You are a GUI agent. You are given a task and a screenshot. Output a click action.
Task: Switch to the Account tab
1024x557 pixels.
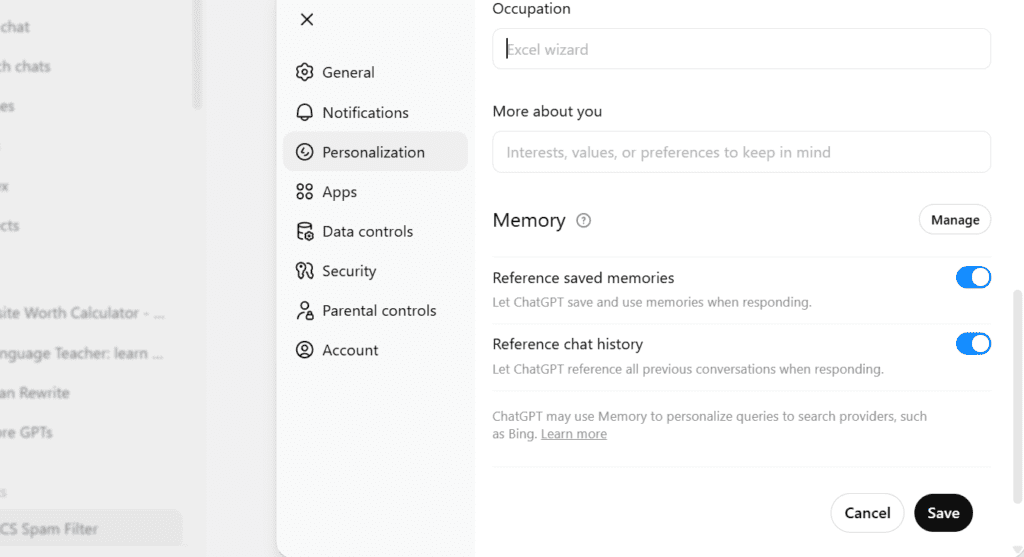376,350
